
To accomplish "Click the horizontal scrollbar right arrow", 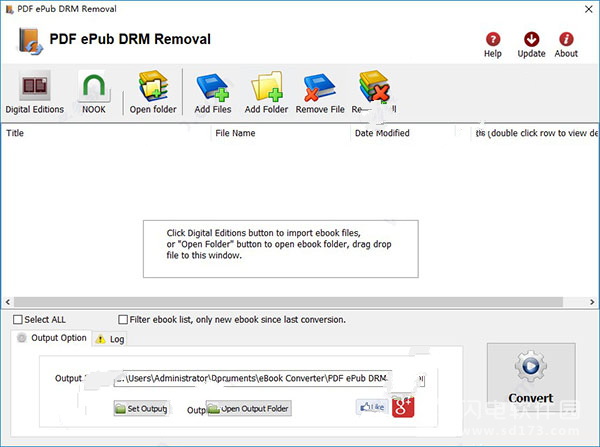I will coord(592,302).
